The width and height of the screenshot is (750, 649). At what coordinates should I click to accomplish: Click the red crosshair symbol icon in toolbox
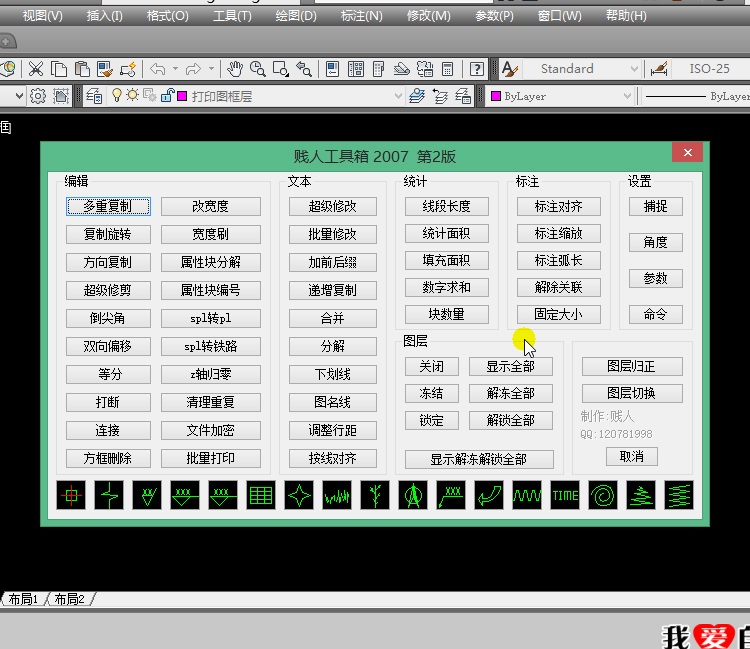pos(71,495)
